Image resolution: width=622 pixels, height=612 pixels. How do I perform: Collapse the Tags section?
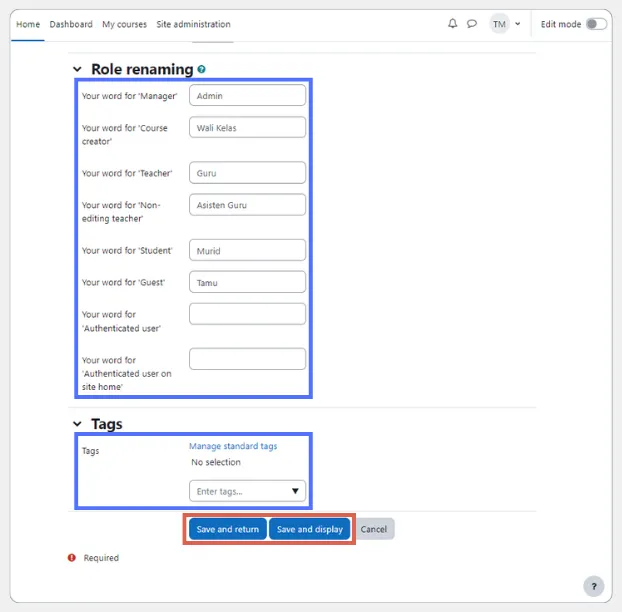(x=77, y=424)
